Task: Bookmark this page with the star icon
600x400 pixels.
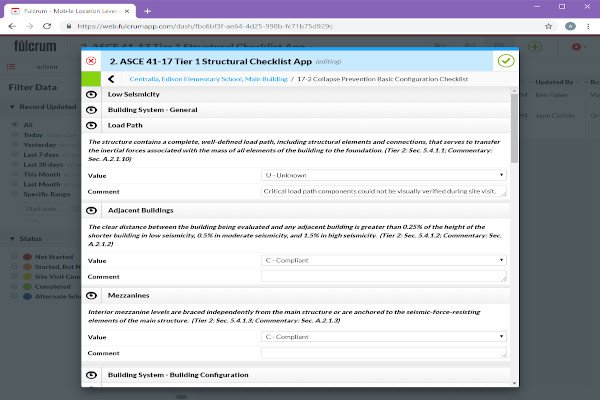Action: (x=546, y=27)
